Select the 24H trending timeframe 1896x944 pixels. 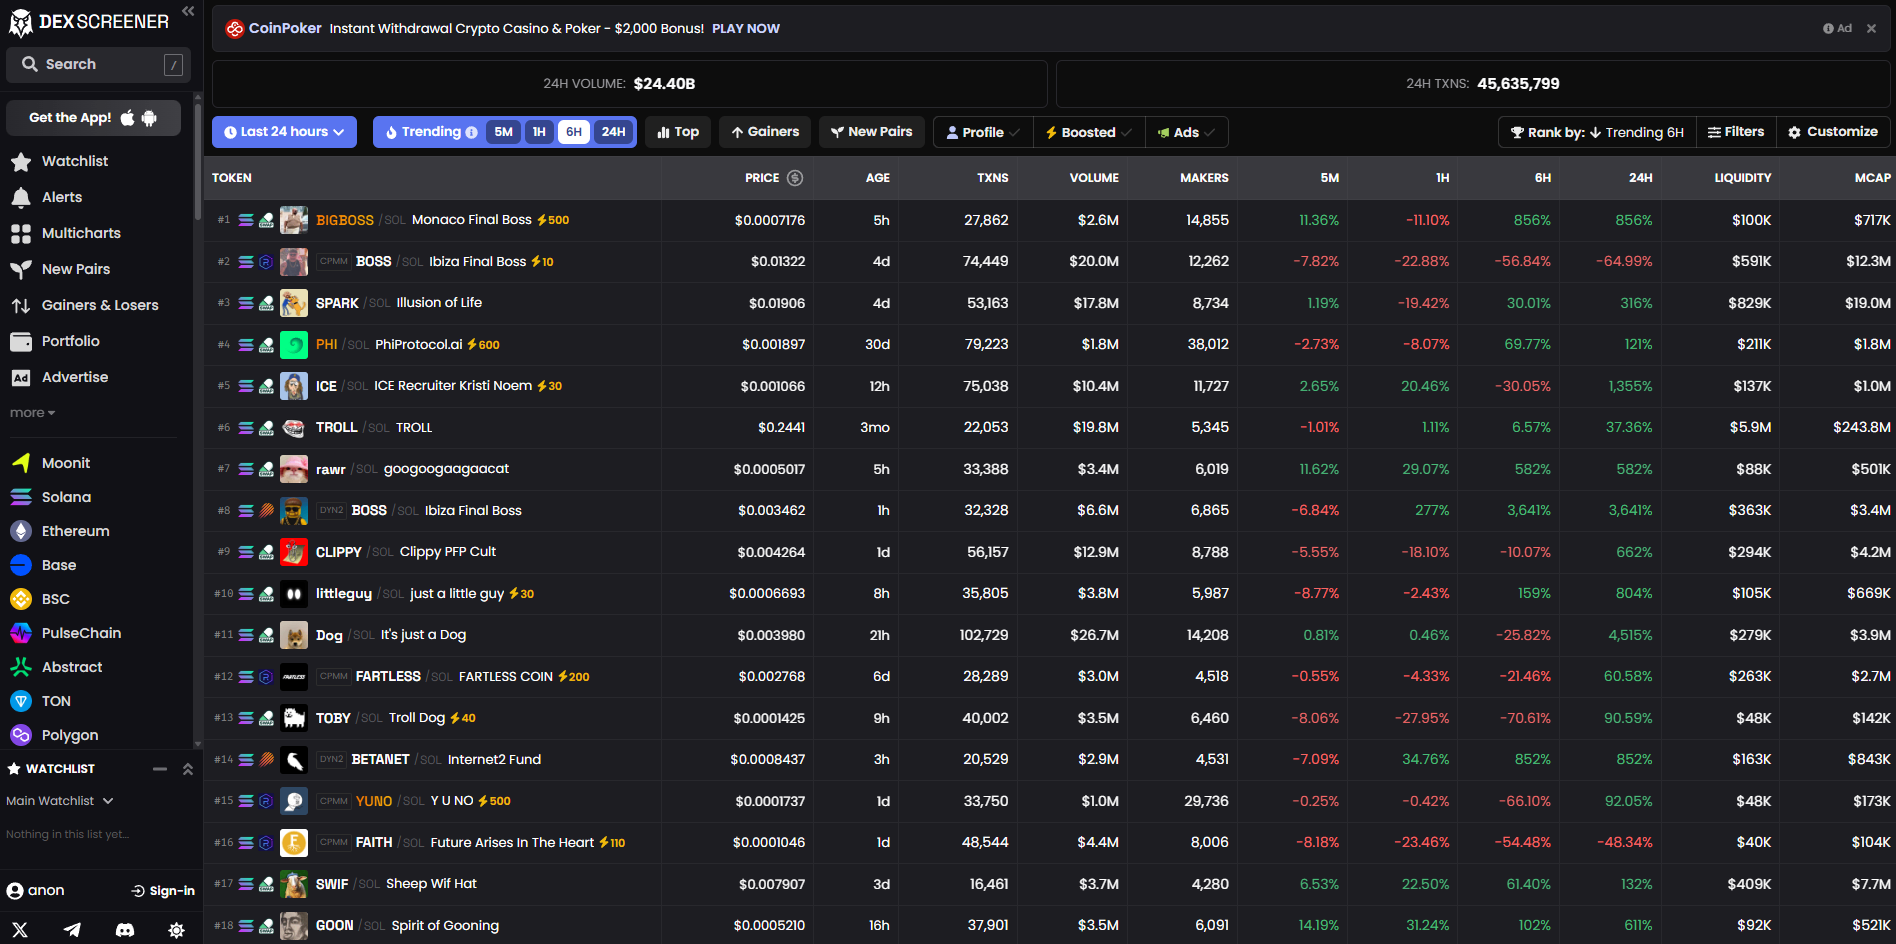coord(613,132)
